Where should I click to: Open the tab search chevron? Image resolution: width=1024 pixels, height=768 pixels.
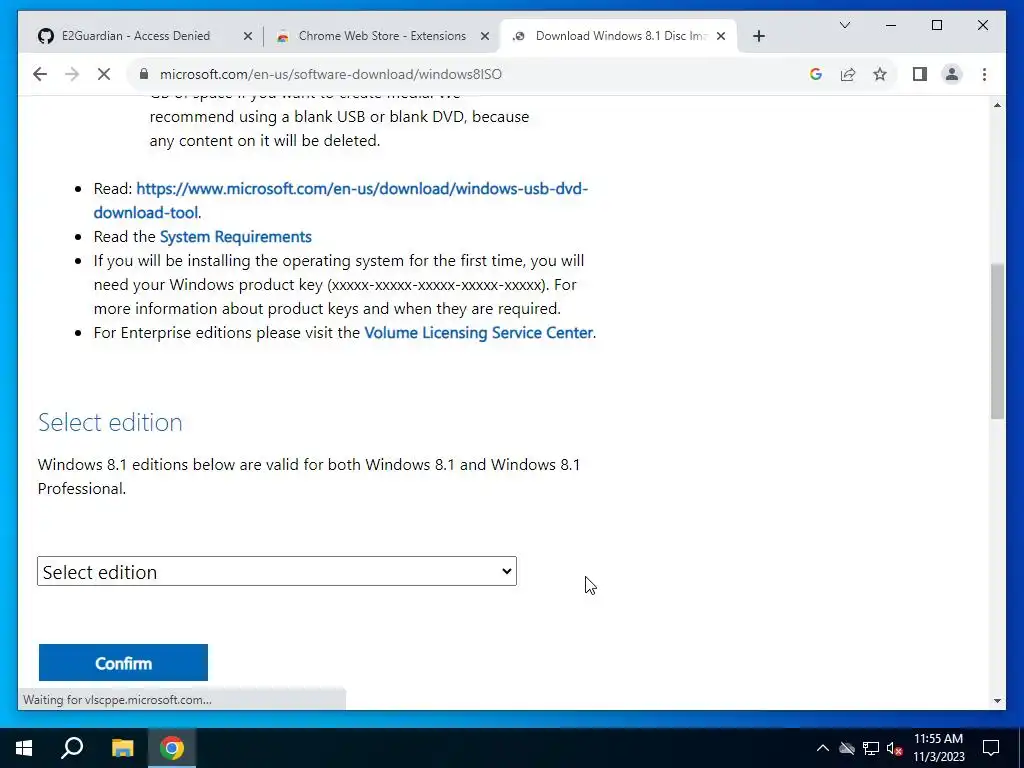point(844,25)
